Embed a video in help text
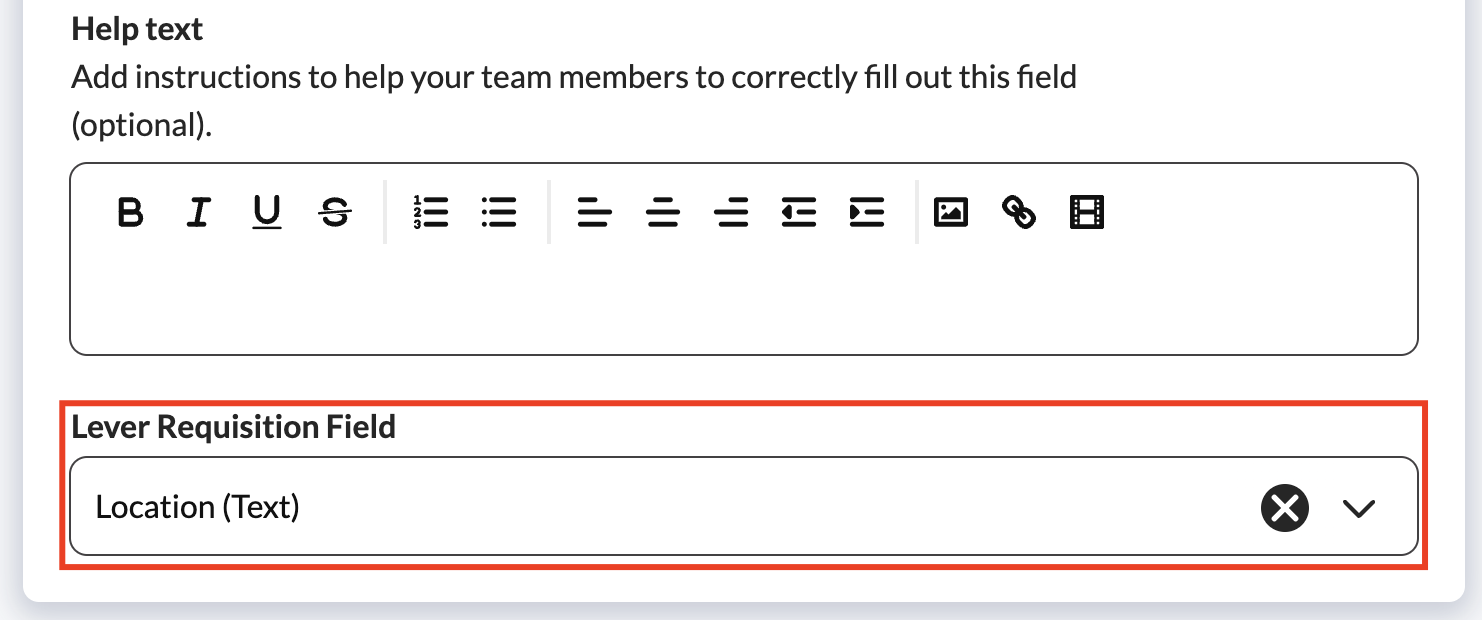Image resolution: width=1482 pixels, height=620 pixels. click(1086, 212)
